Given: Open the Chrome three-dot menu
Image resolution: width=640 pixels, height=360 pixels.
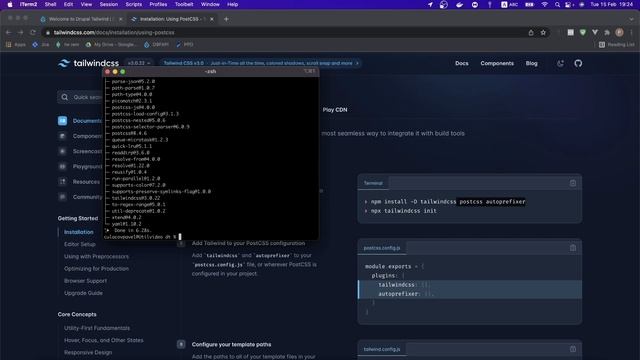Looking at the screenshot, I should coord(631,32).
